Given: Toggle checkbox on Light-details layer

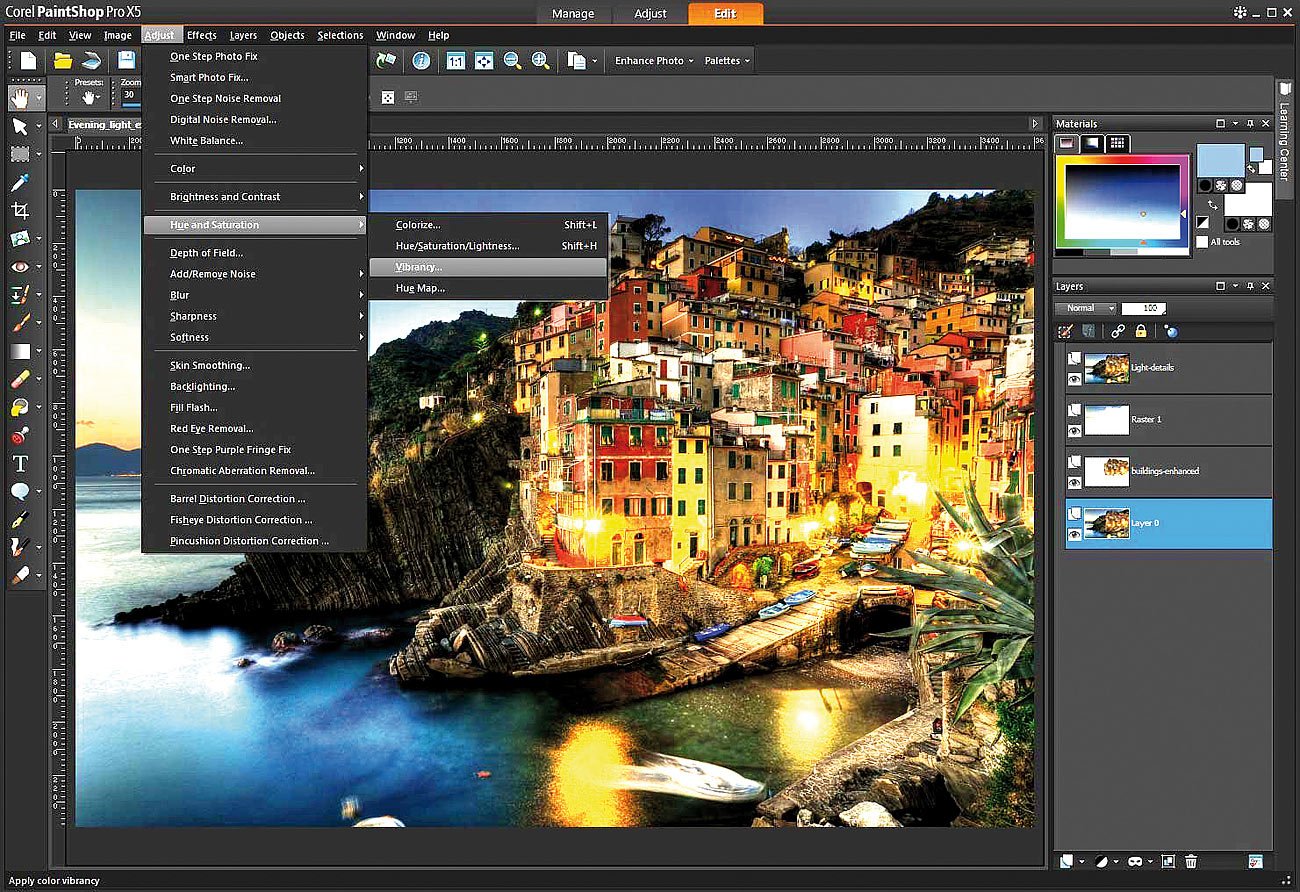Looking at the screenshot, I should pyautogui.click(x=1075, y=359).
